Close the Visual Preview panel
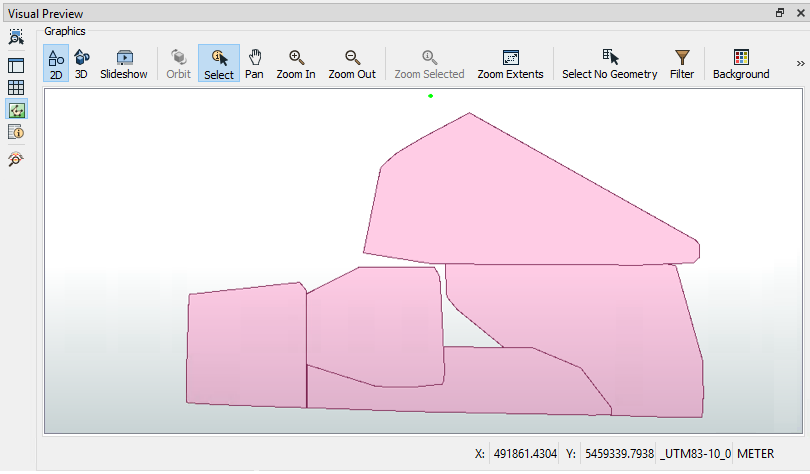This screenshot has width=810, height=474. [x=798, y=13]
